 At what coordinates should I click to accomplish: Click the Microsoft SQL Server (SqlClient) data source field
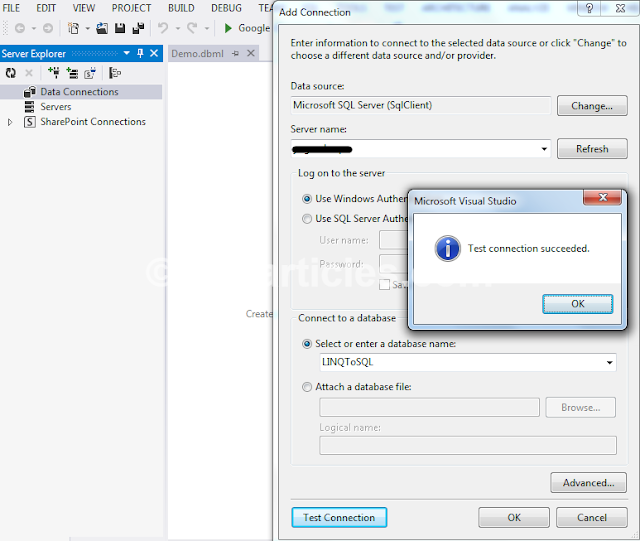[x=421, y=105]
